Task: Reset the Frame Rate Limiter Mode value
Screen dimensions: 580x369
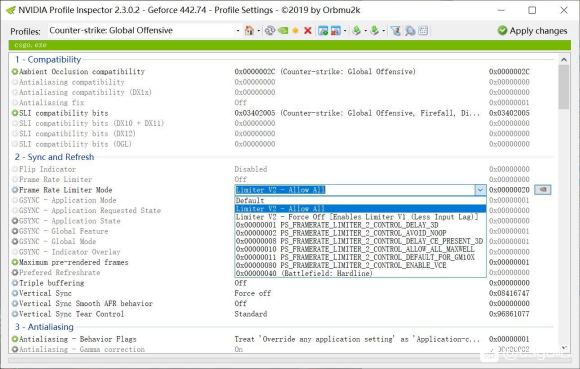Action: click(x=543, y=190)
